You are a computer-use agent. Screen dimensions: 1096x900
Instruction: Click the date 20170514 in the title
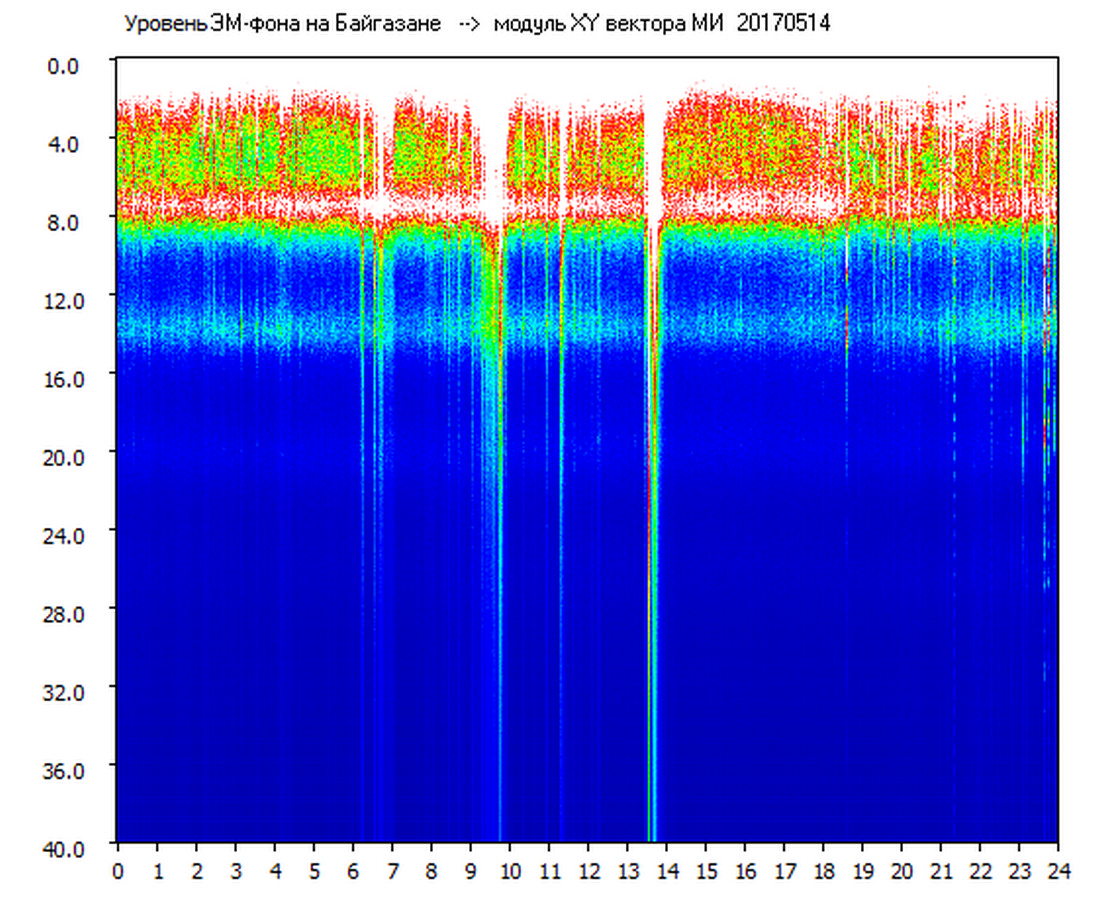coord(783,23)
